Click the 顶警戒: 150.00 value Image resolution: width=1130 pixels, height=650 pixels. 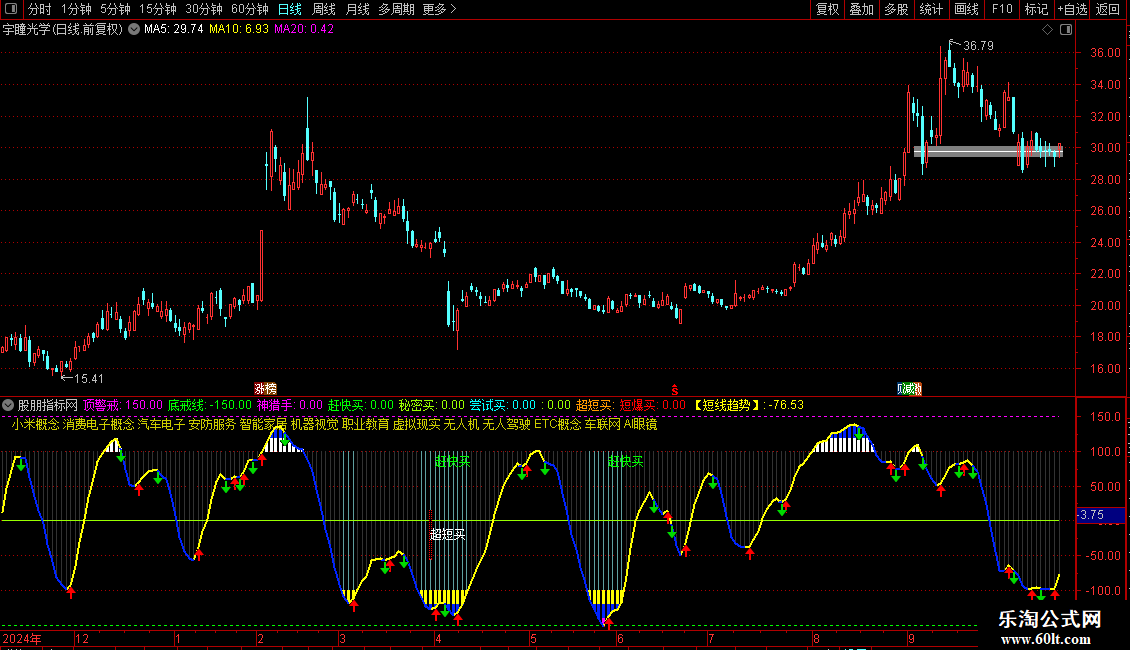123,405
